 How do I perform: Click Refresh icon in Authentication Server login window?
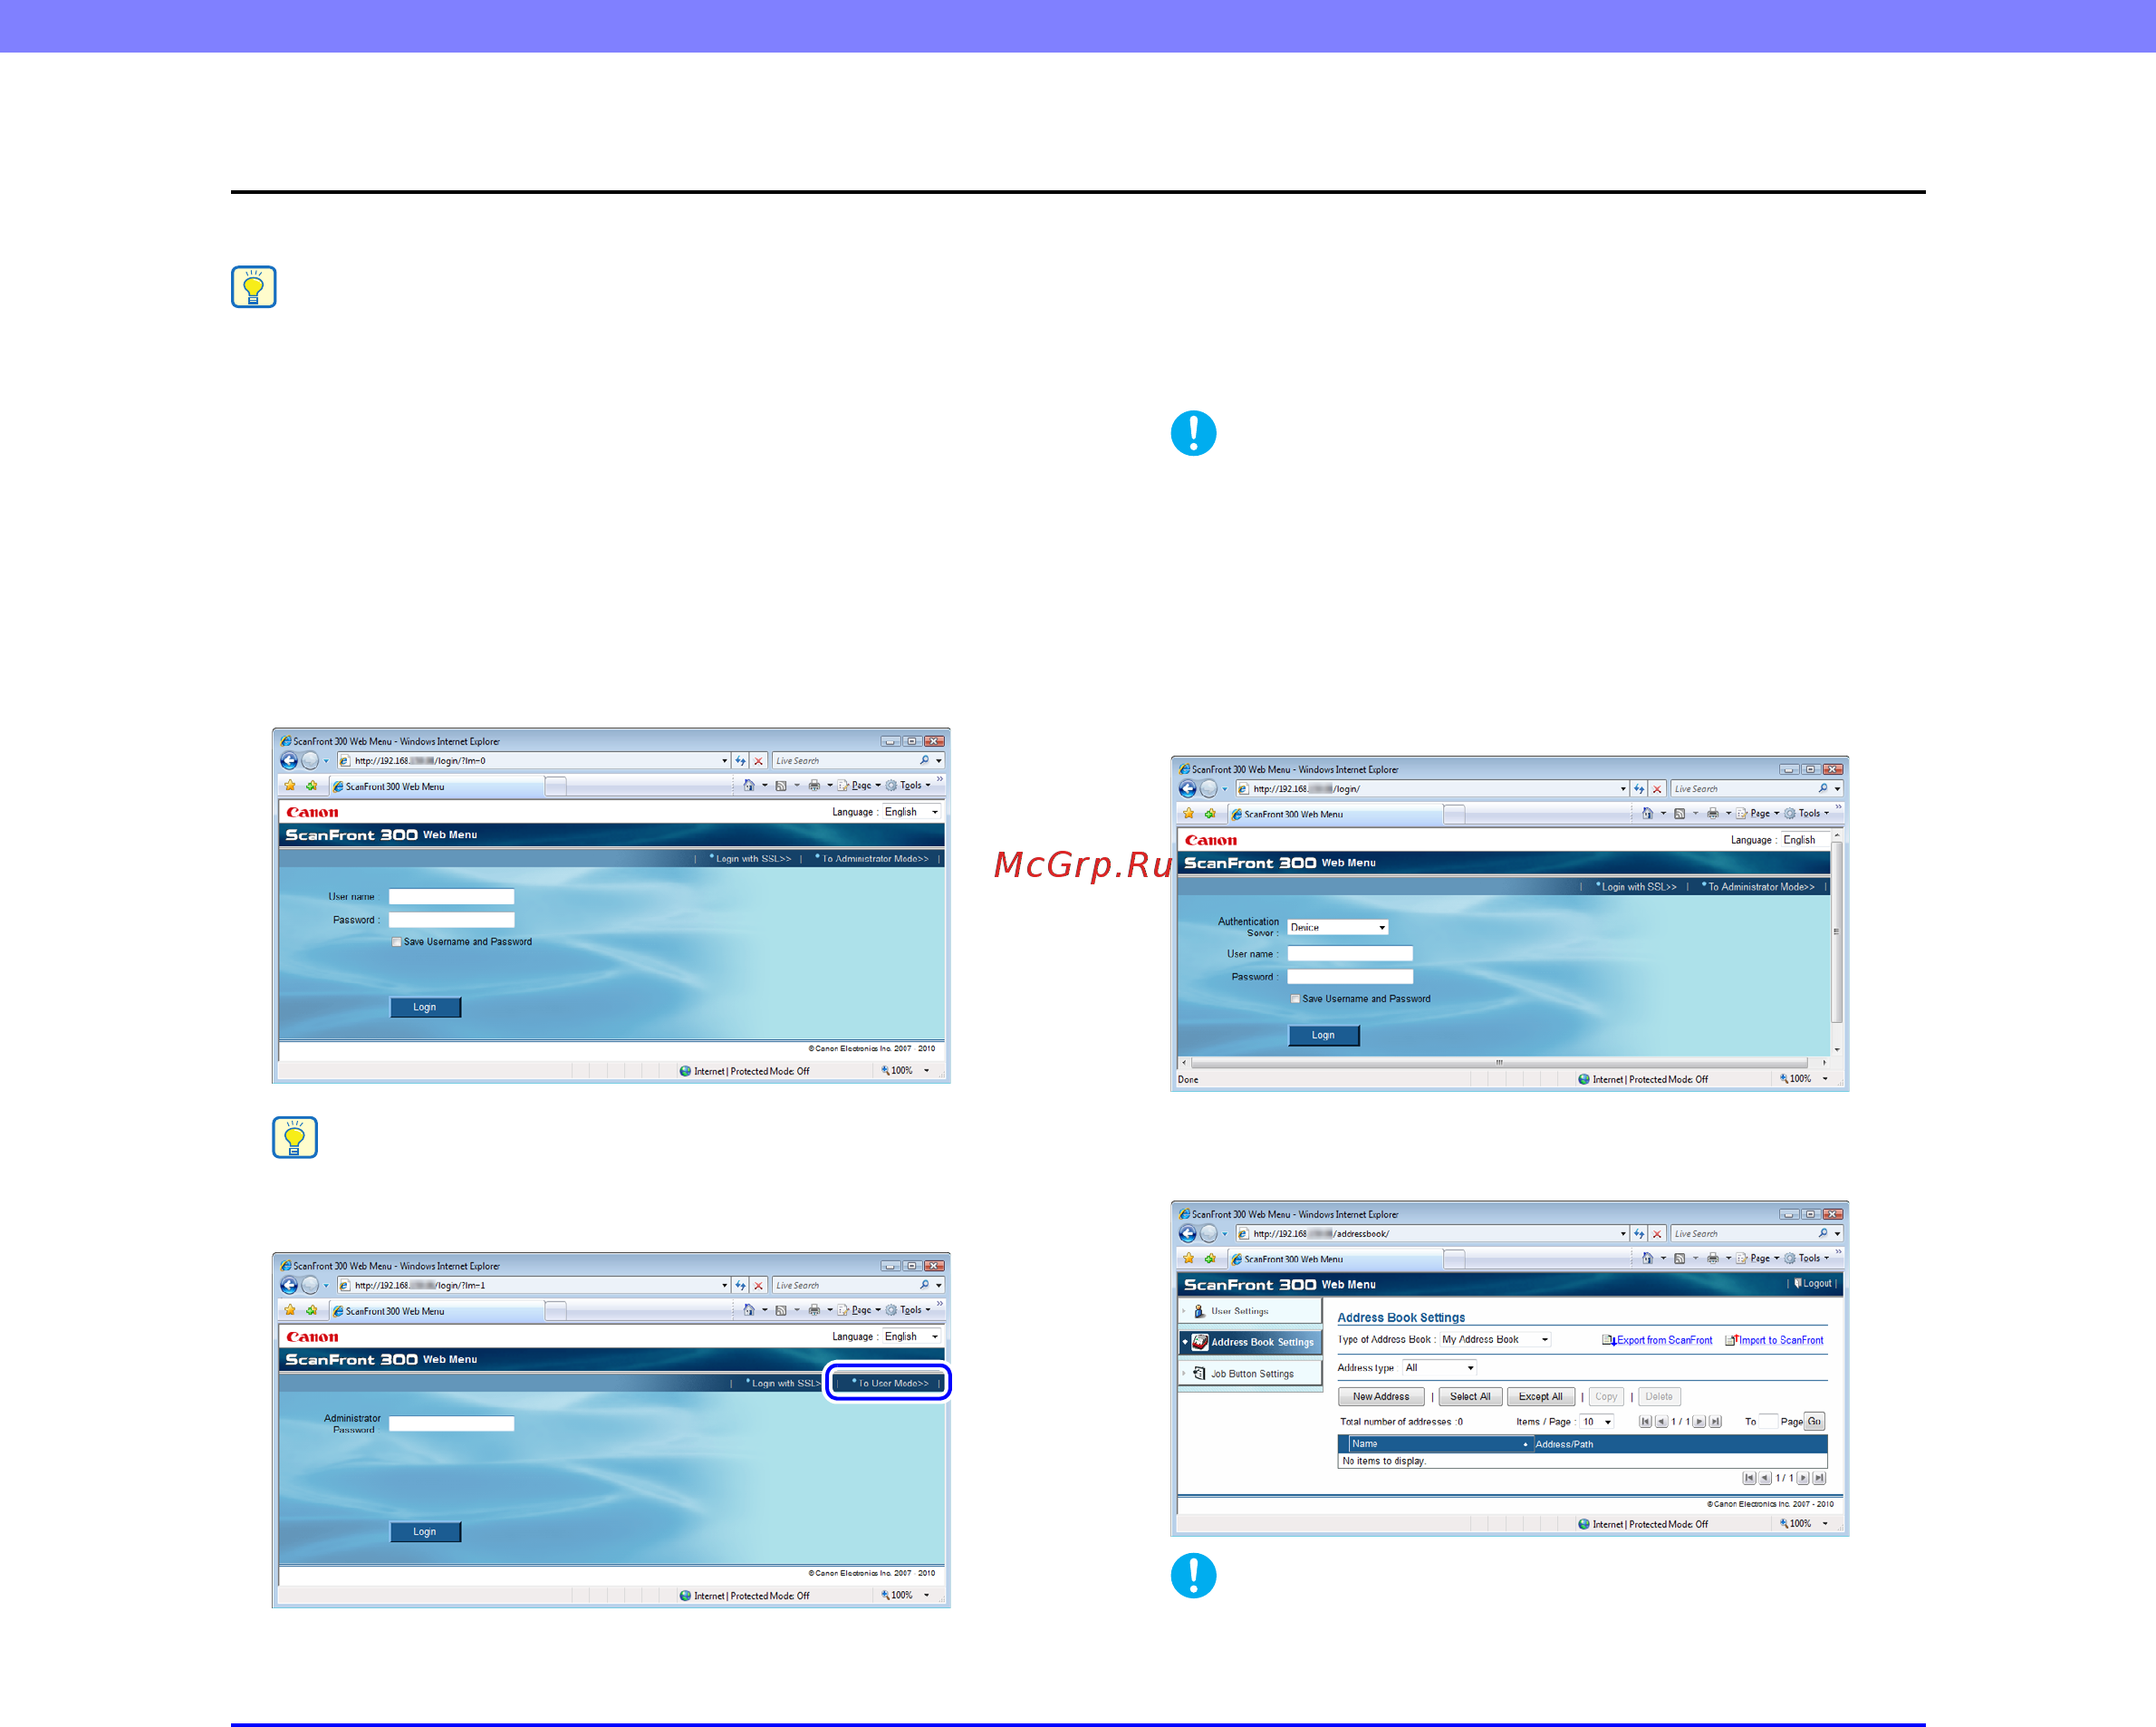[1639, 788]
